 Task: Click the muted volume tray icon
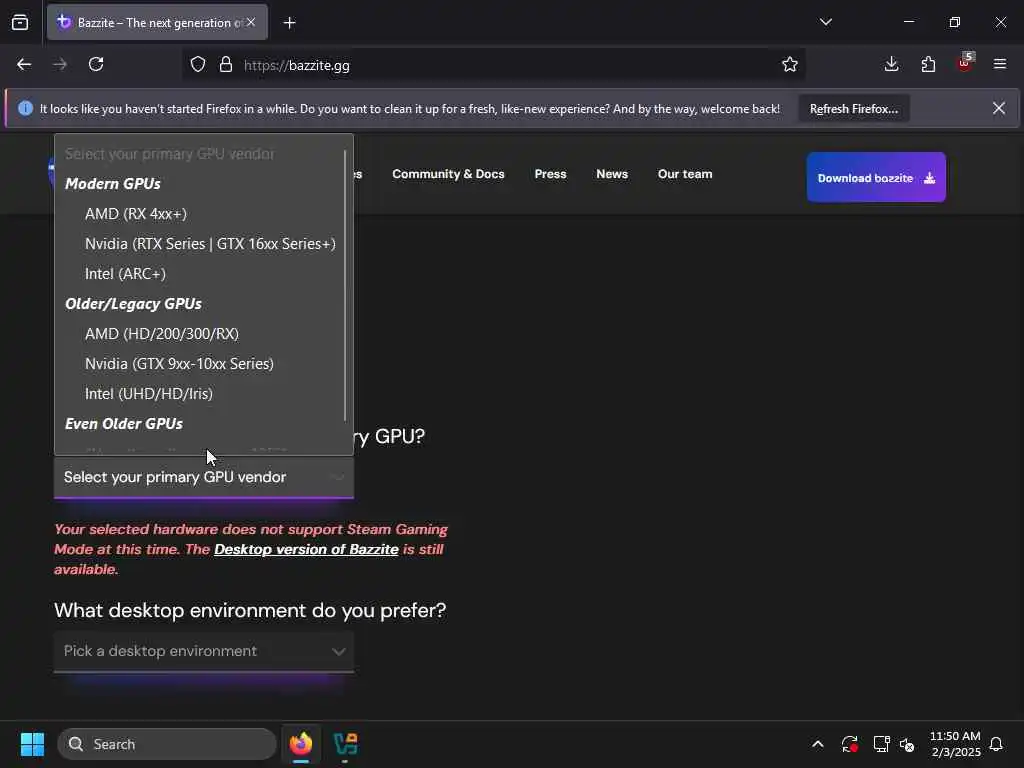907,744
